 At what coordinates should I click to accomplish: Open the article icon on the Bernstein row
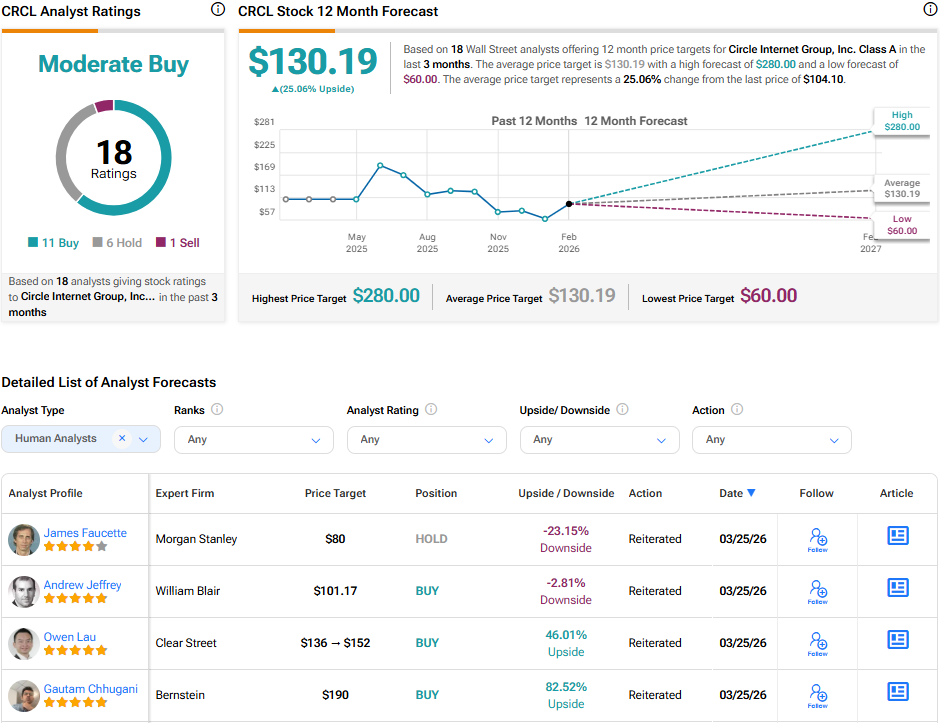pyautogui.click(x=897, y=691)
